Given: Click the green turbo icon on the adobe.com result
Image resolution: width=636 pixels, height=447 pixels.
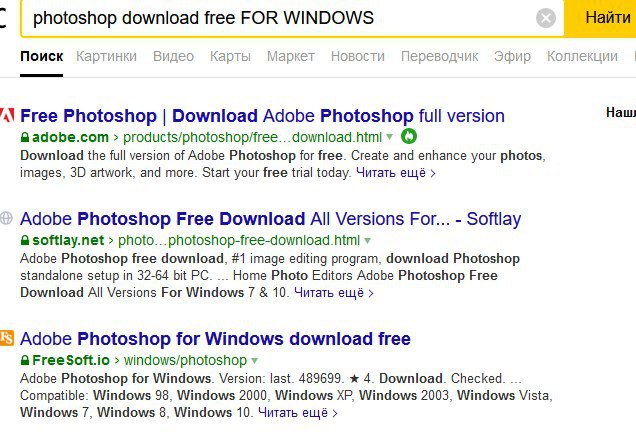Looking at the screenshot, I should 409,137.
